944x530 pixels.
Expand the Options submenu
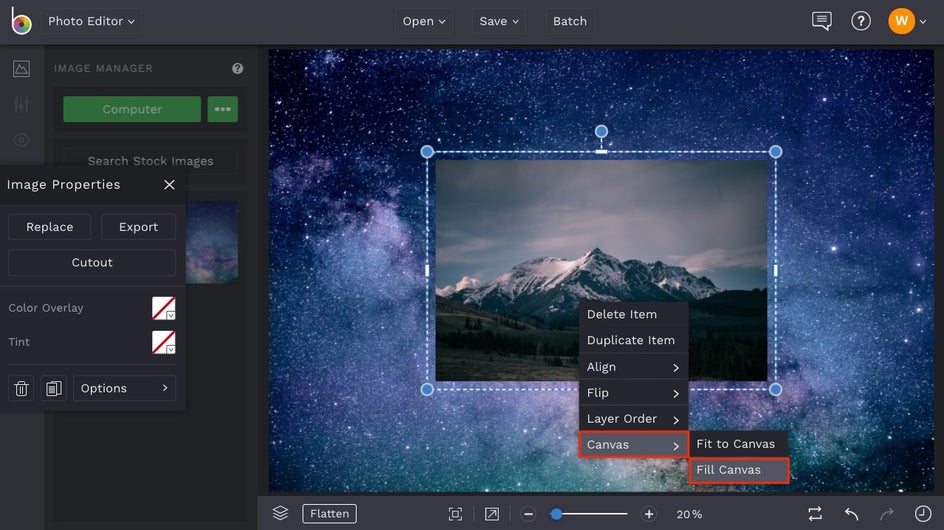[x=125, y=388]
